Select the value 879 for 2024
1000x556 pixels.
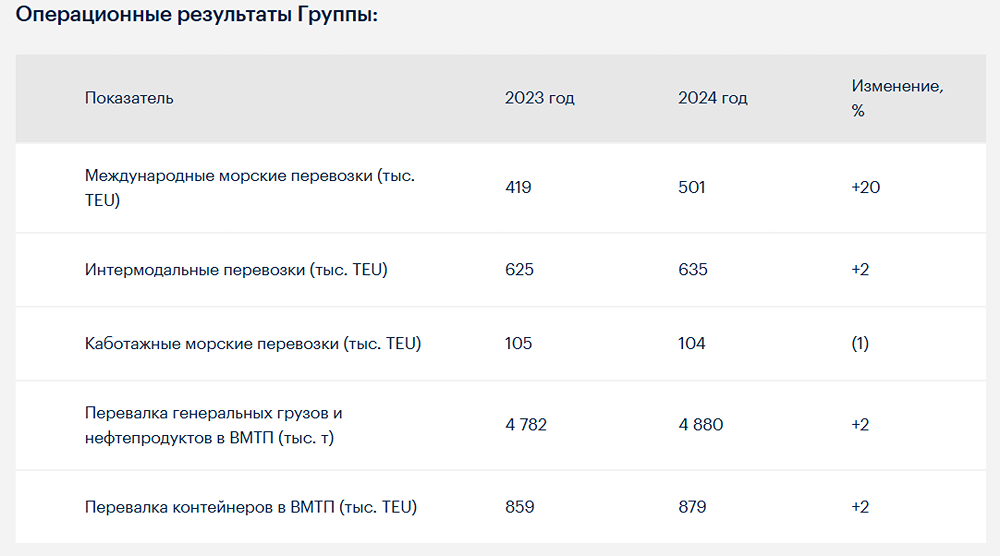point(692,507)
